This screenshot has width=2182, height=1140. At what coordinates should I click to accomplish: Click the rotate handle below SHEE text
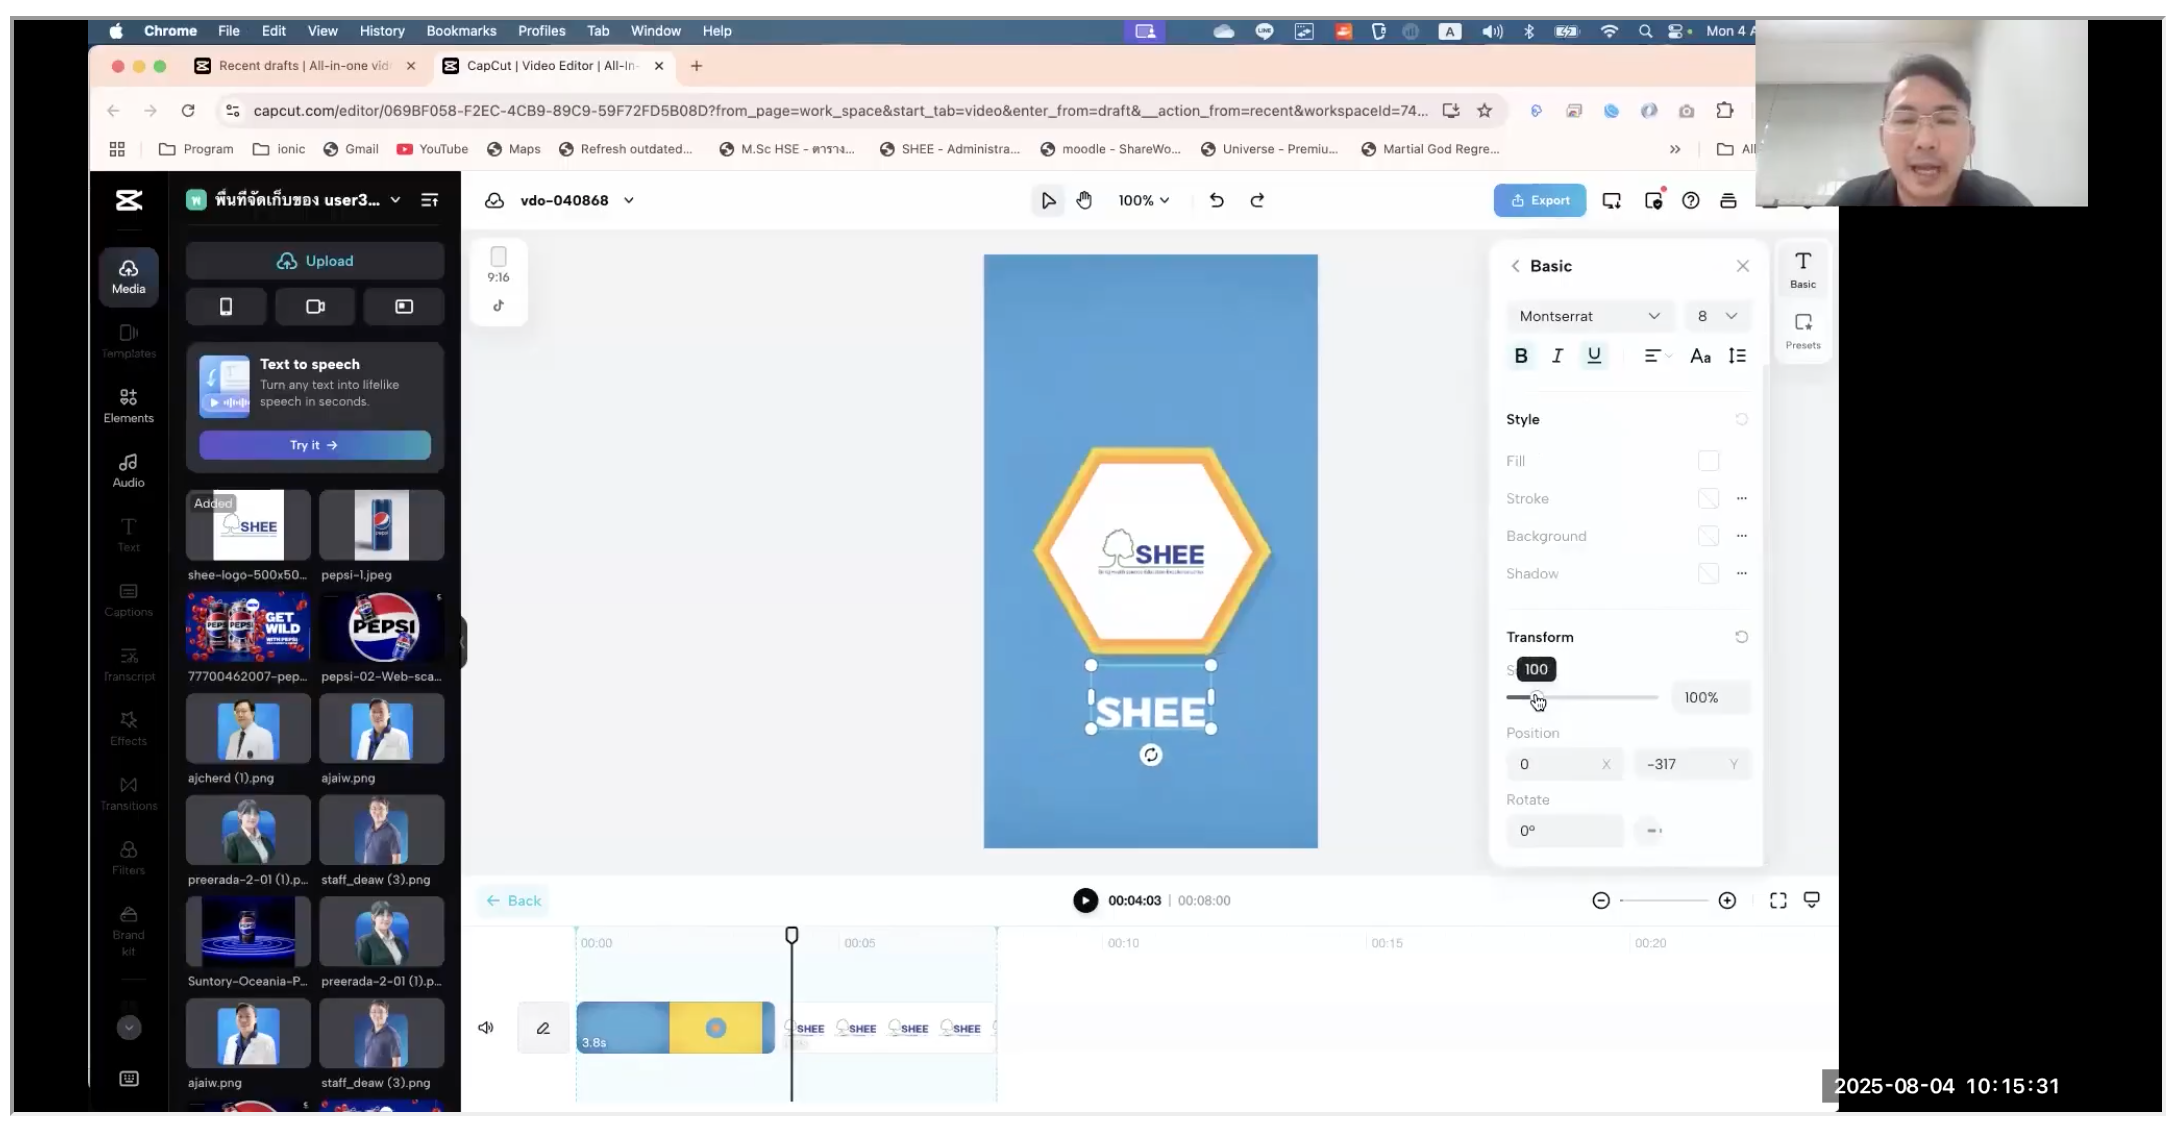click(1150, 755)
